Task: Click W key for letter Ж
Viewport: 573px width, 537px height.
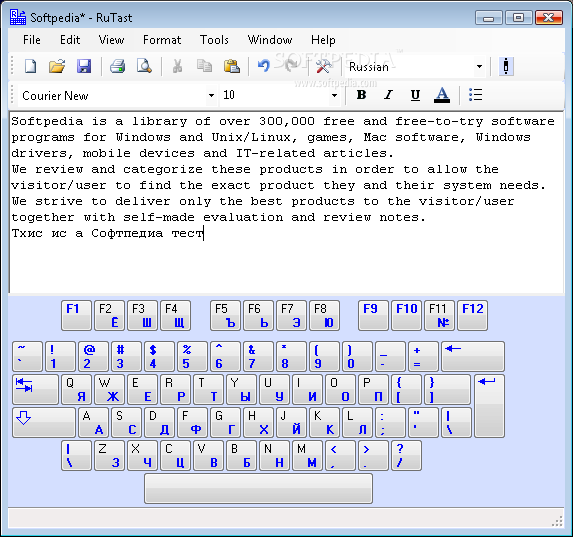Action: tap(109, 389)
